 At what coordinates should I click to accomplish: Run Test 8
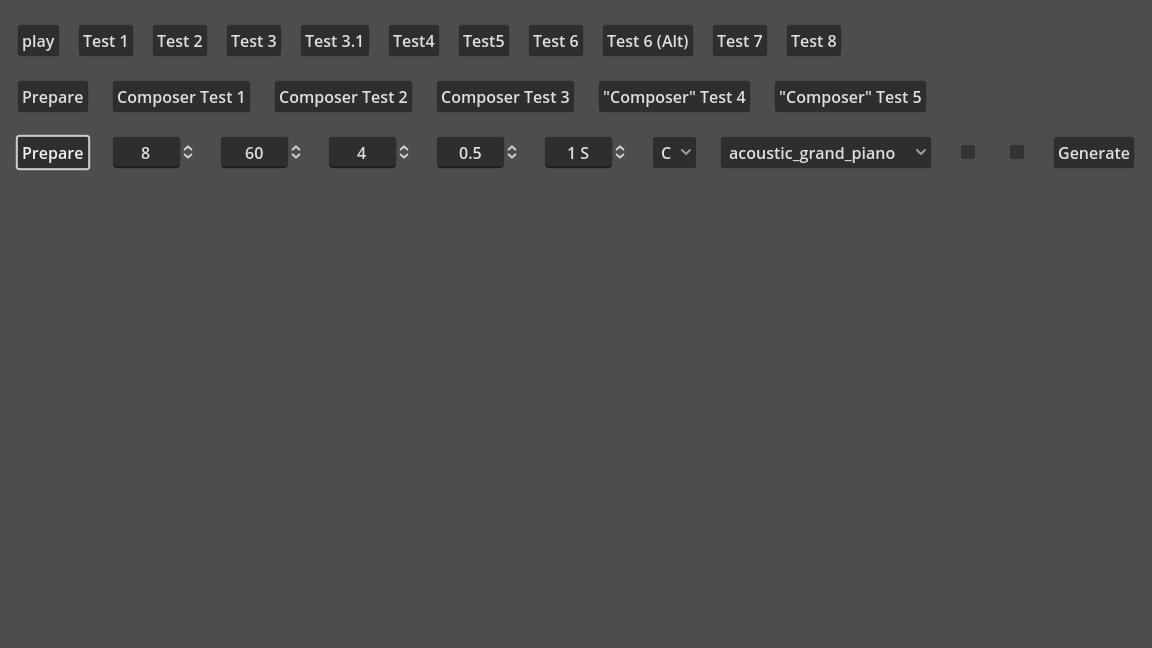click(814, 41)
